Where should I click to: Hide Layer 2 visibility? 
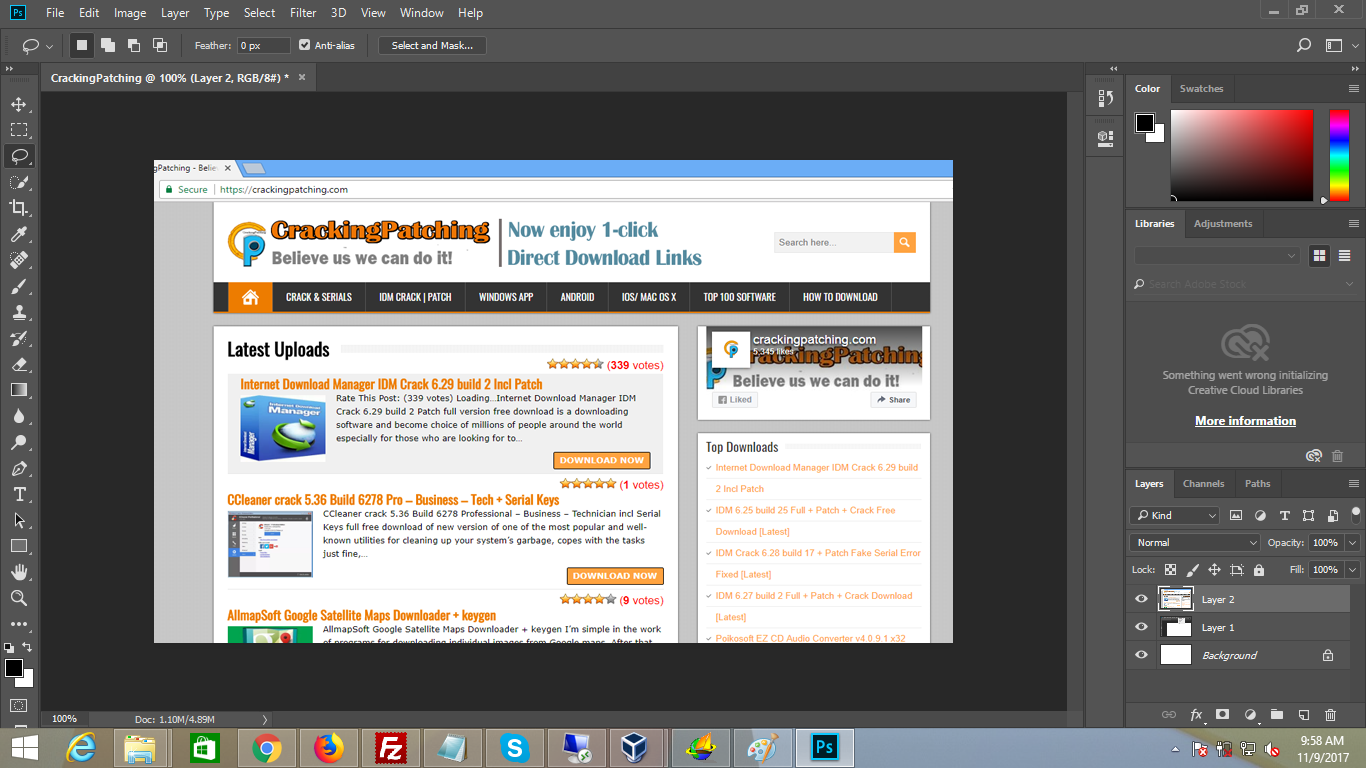pyautogui.click(x=1142, y=599)
